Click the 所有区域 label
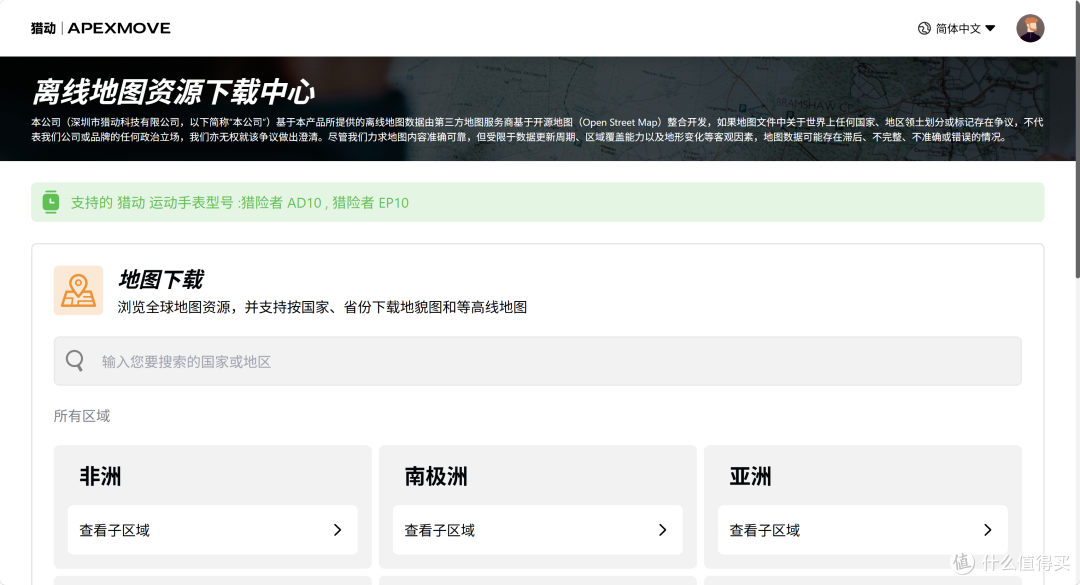Viewport: 1080px width, 585px height. tap(82, 416)
